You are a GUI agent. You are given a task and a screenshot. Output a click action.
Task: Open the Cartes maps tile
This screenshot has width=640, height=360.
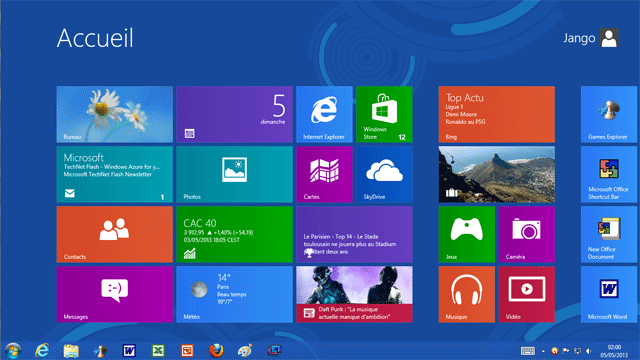coord(324,174)
